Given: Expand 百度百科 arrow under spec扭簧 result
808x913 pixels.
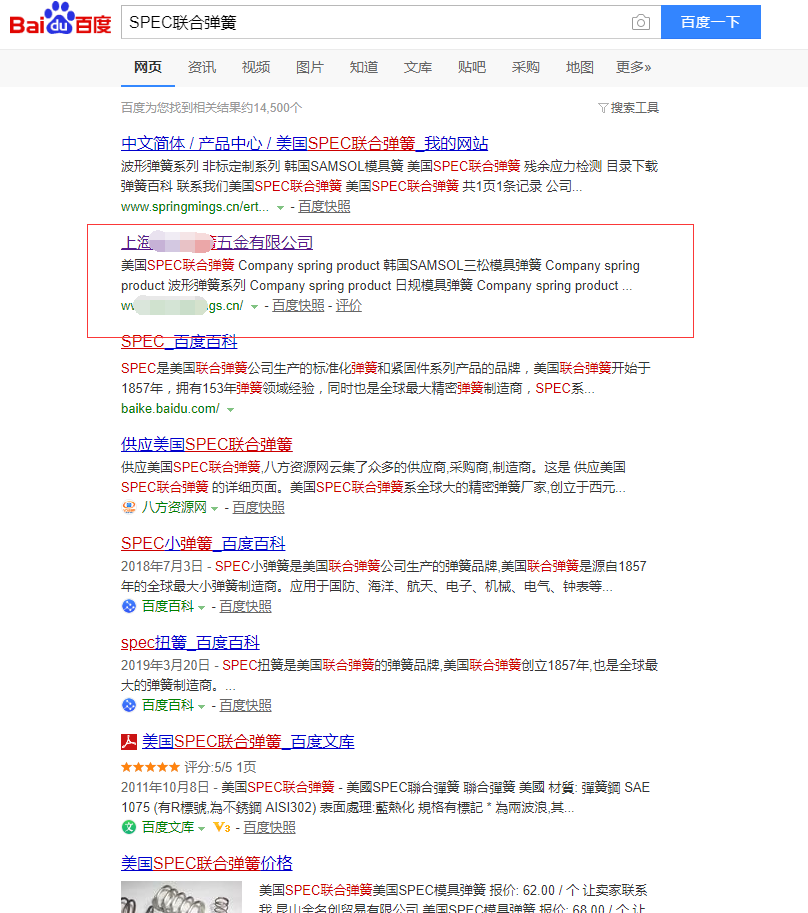Looking at the screenshot, I should pyautogui.click(x=201, y=706).
